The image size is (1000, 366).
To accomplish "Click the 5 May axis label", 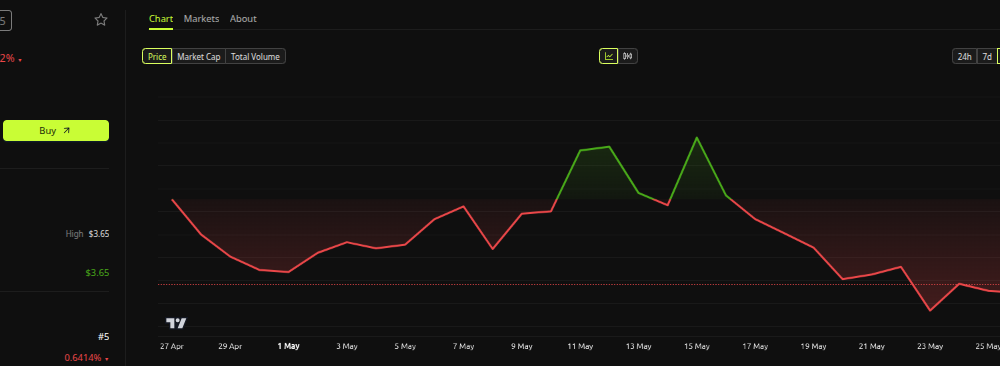I will (x=405, y=346).
